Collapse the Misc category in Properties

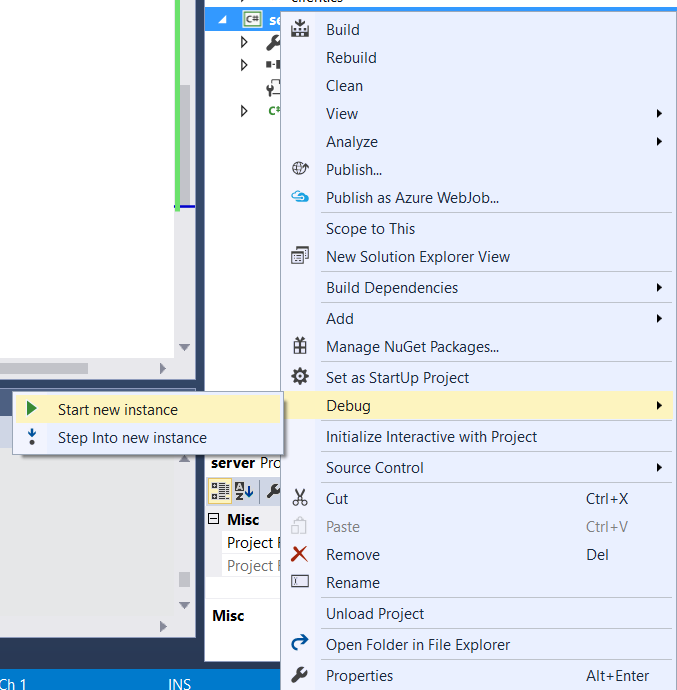(213, 519)
